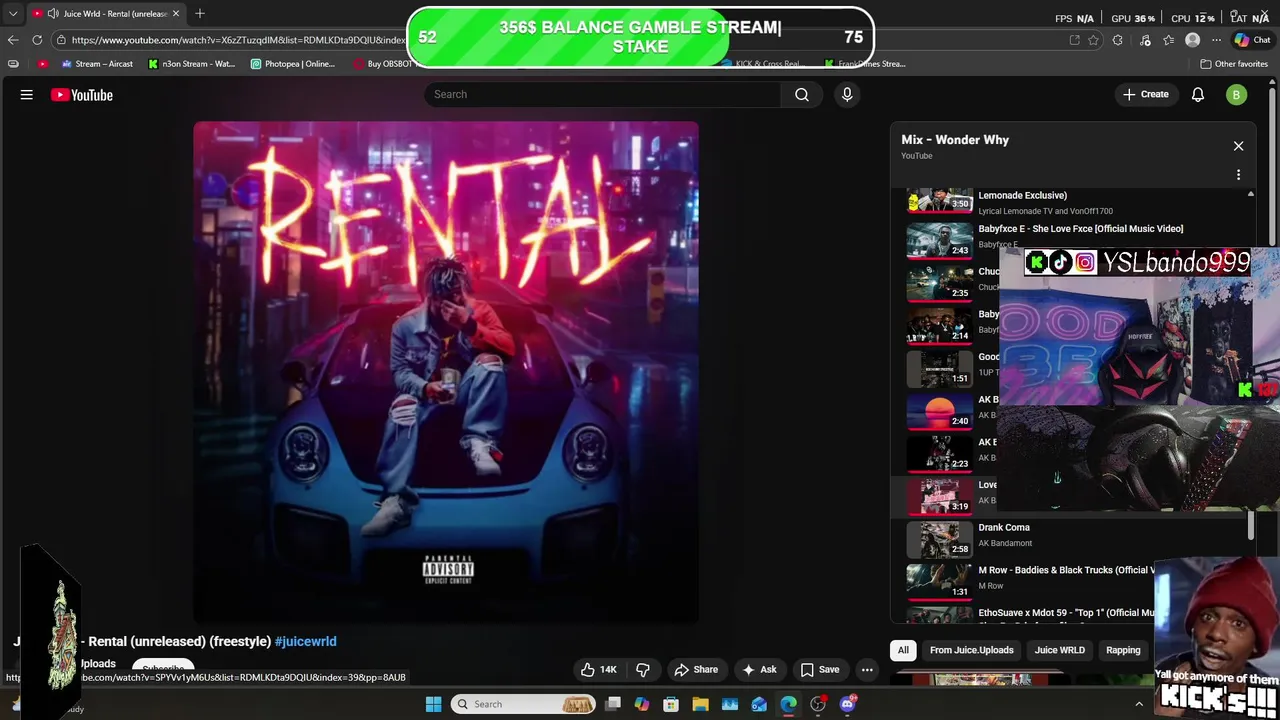Open the #juicewrld hashtag link
Image resolution: width=1280 pixels, height=720 pixels.
tap(305, 641)
